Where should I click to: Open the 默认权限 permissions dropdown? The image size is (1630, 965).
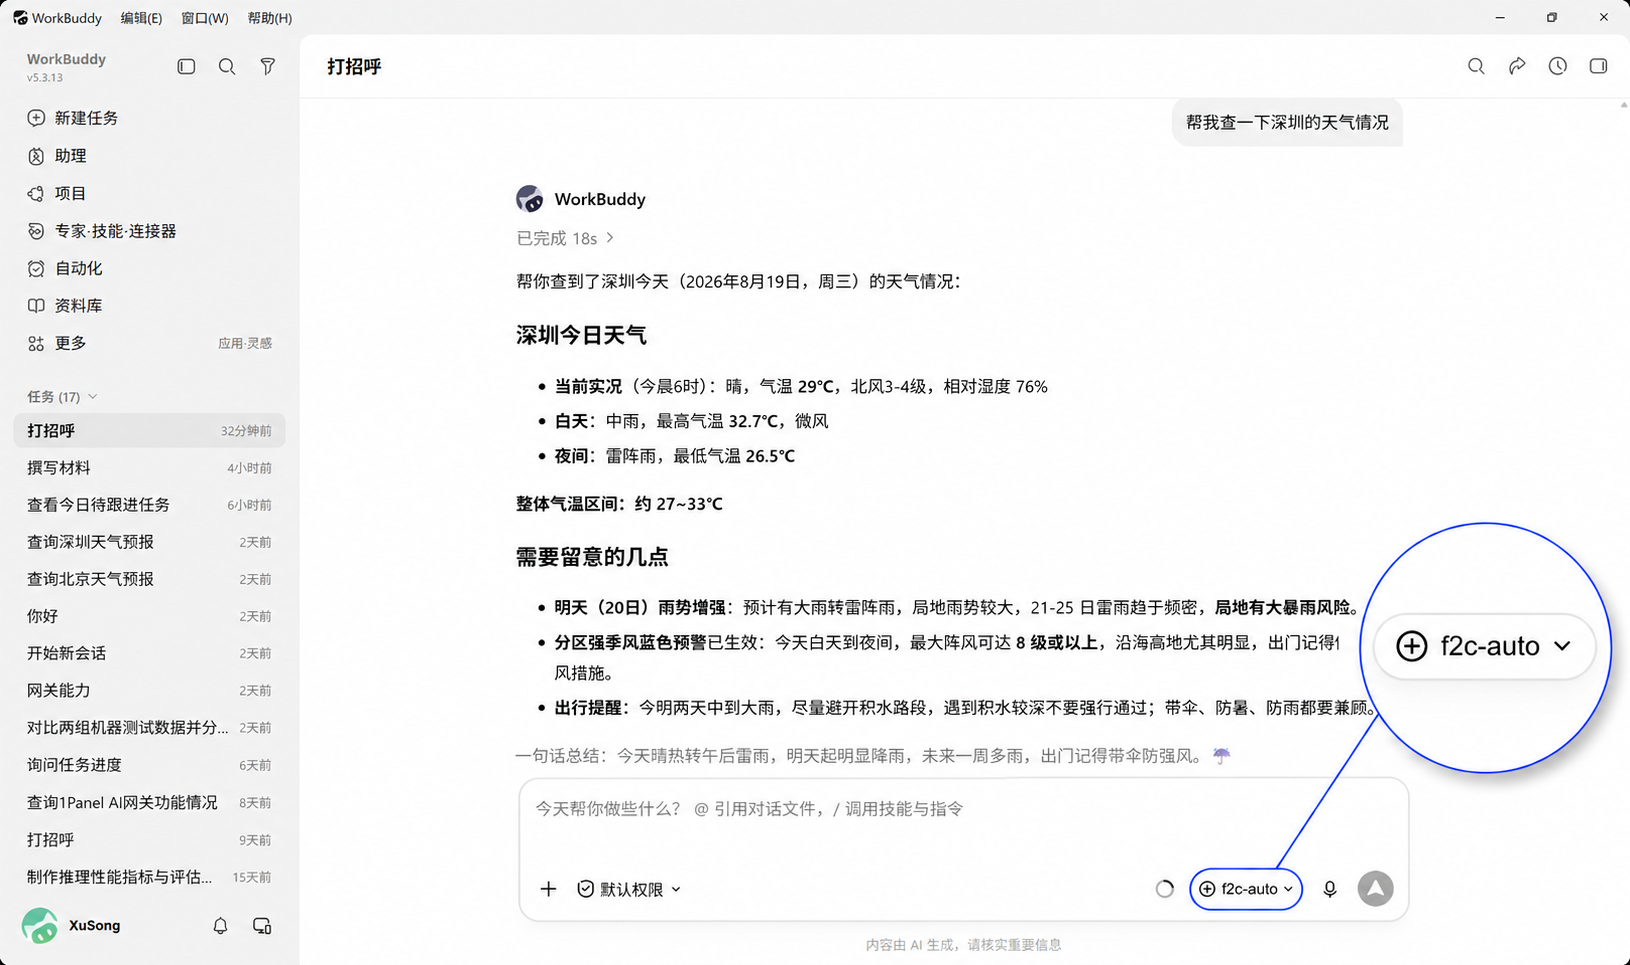coord(629,889)
